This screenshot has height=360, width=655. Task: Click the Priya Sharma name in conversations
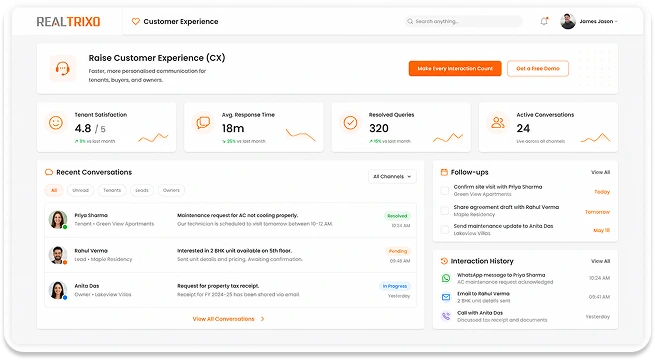tap(91, 215)
